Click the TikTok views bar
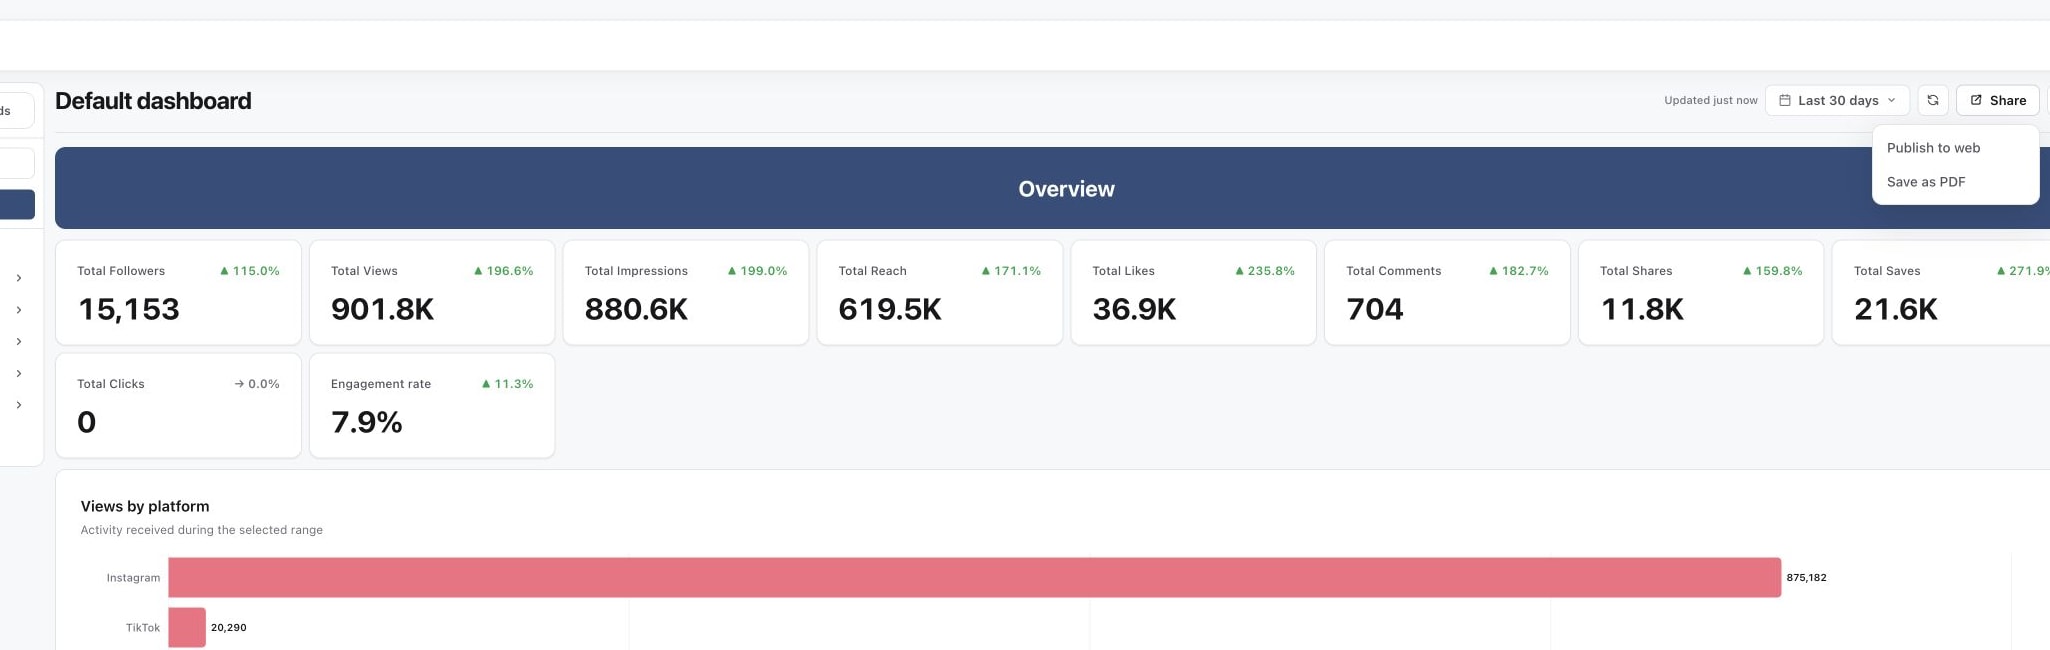 pyautogui.click(x=187, y=627)
